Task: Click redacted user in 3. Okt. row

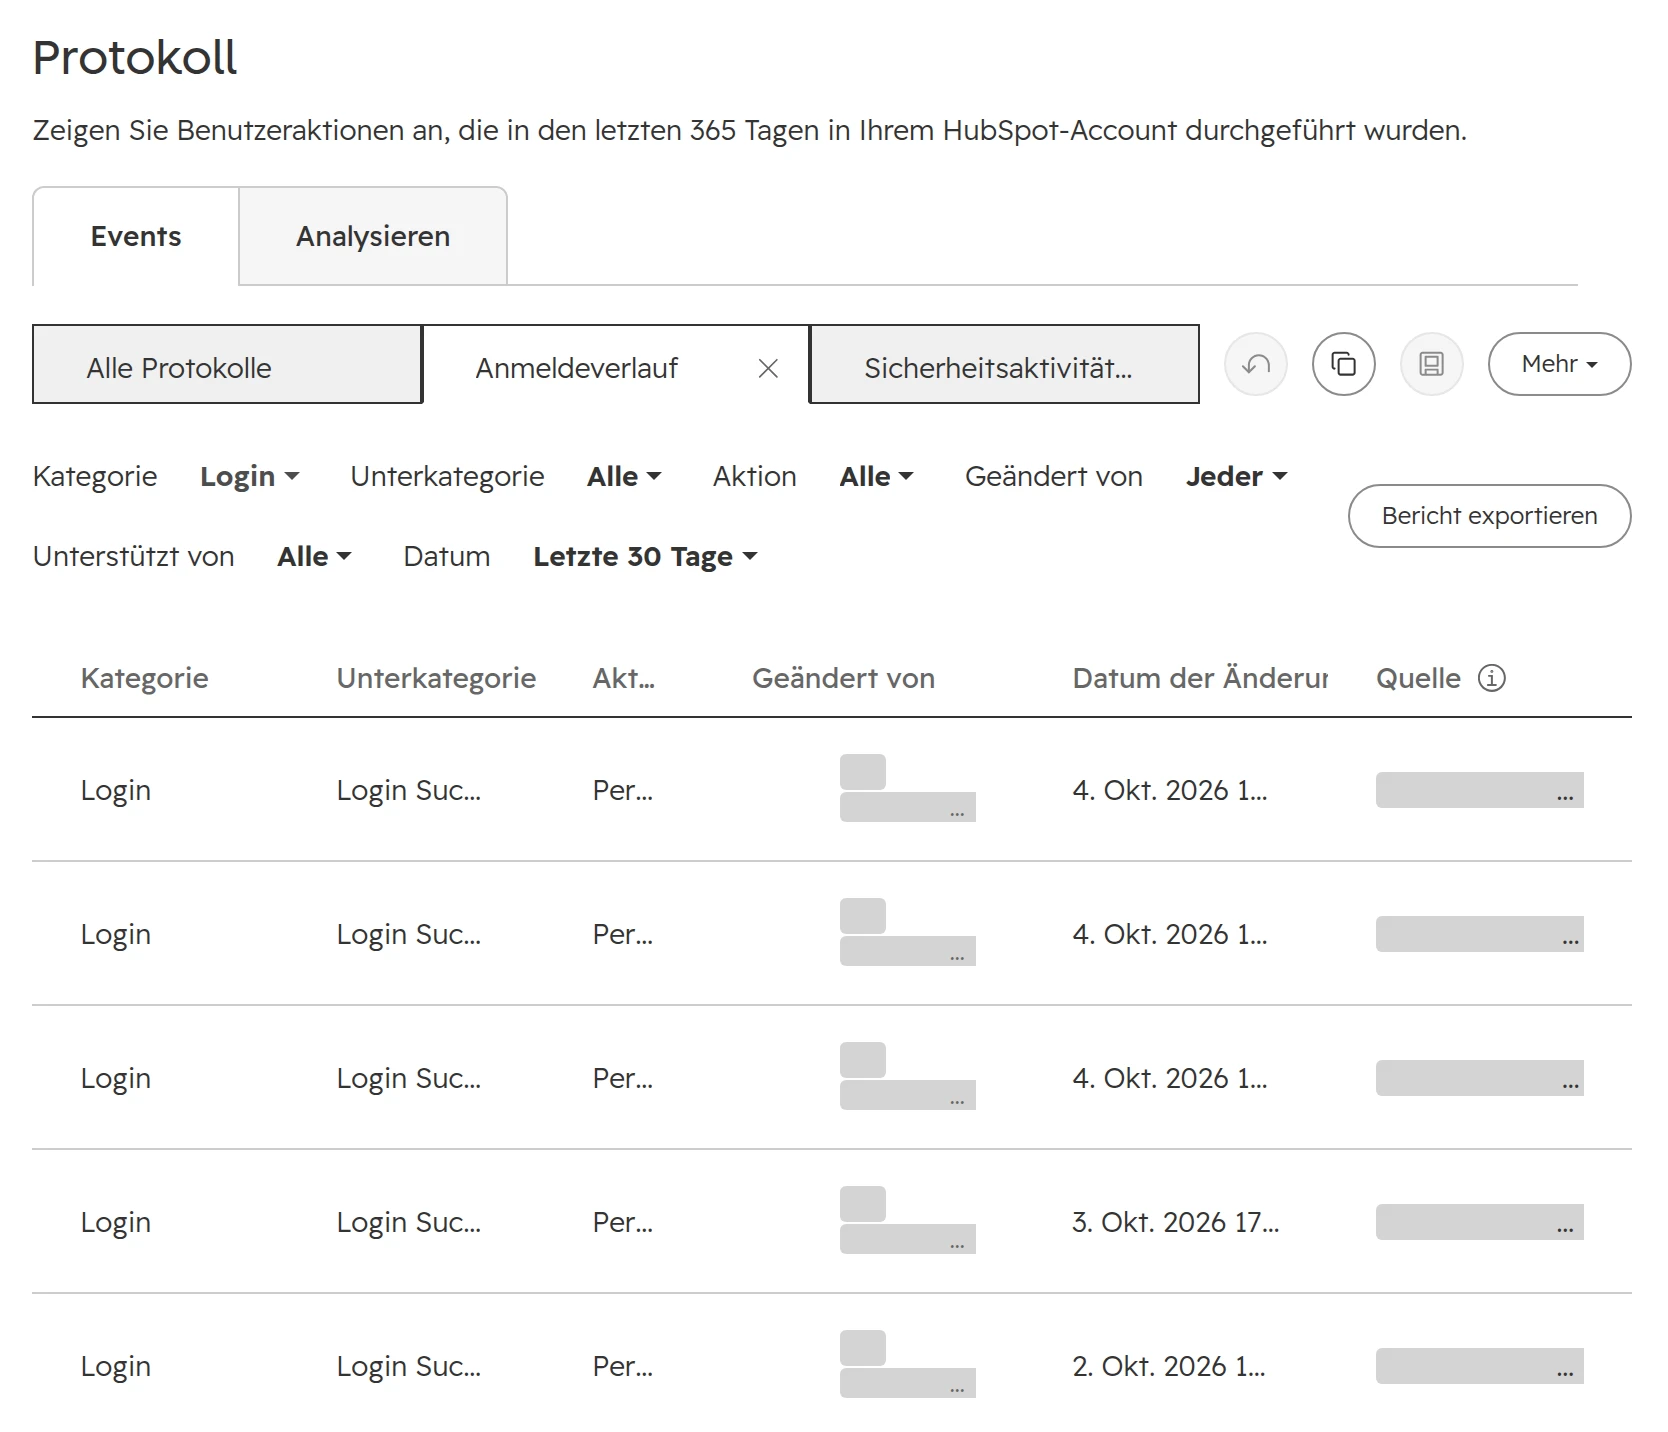Action: click(907, 1220)
